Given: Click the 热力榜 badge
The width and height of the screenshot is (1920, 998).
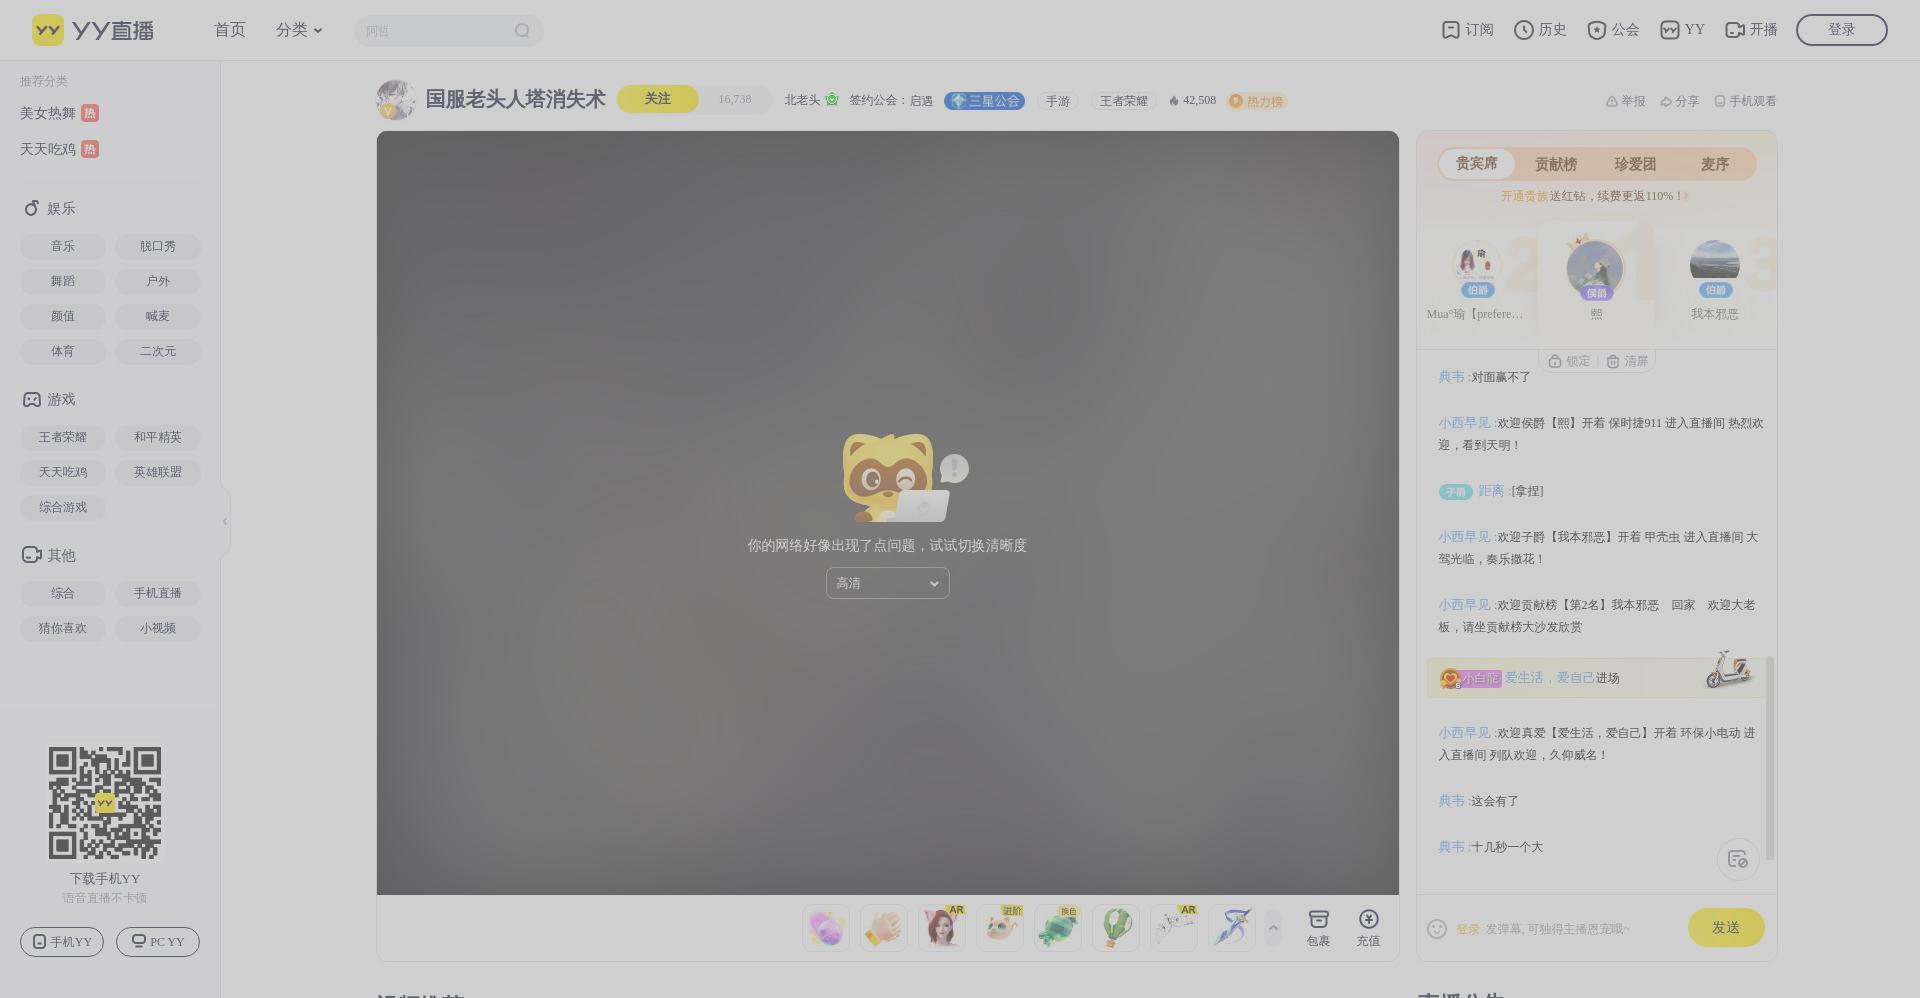Looking at the screenshot, I should point(1257,101).
